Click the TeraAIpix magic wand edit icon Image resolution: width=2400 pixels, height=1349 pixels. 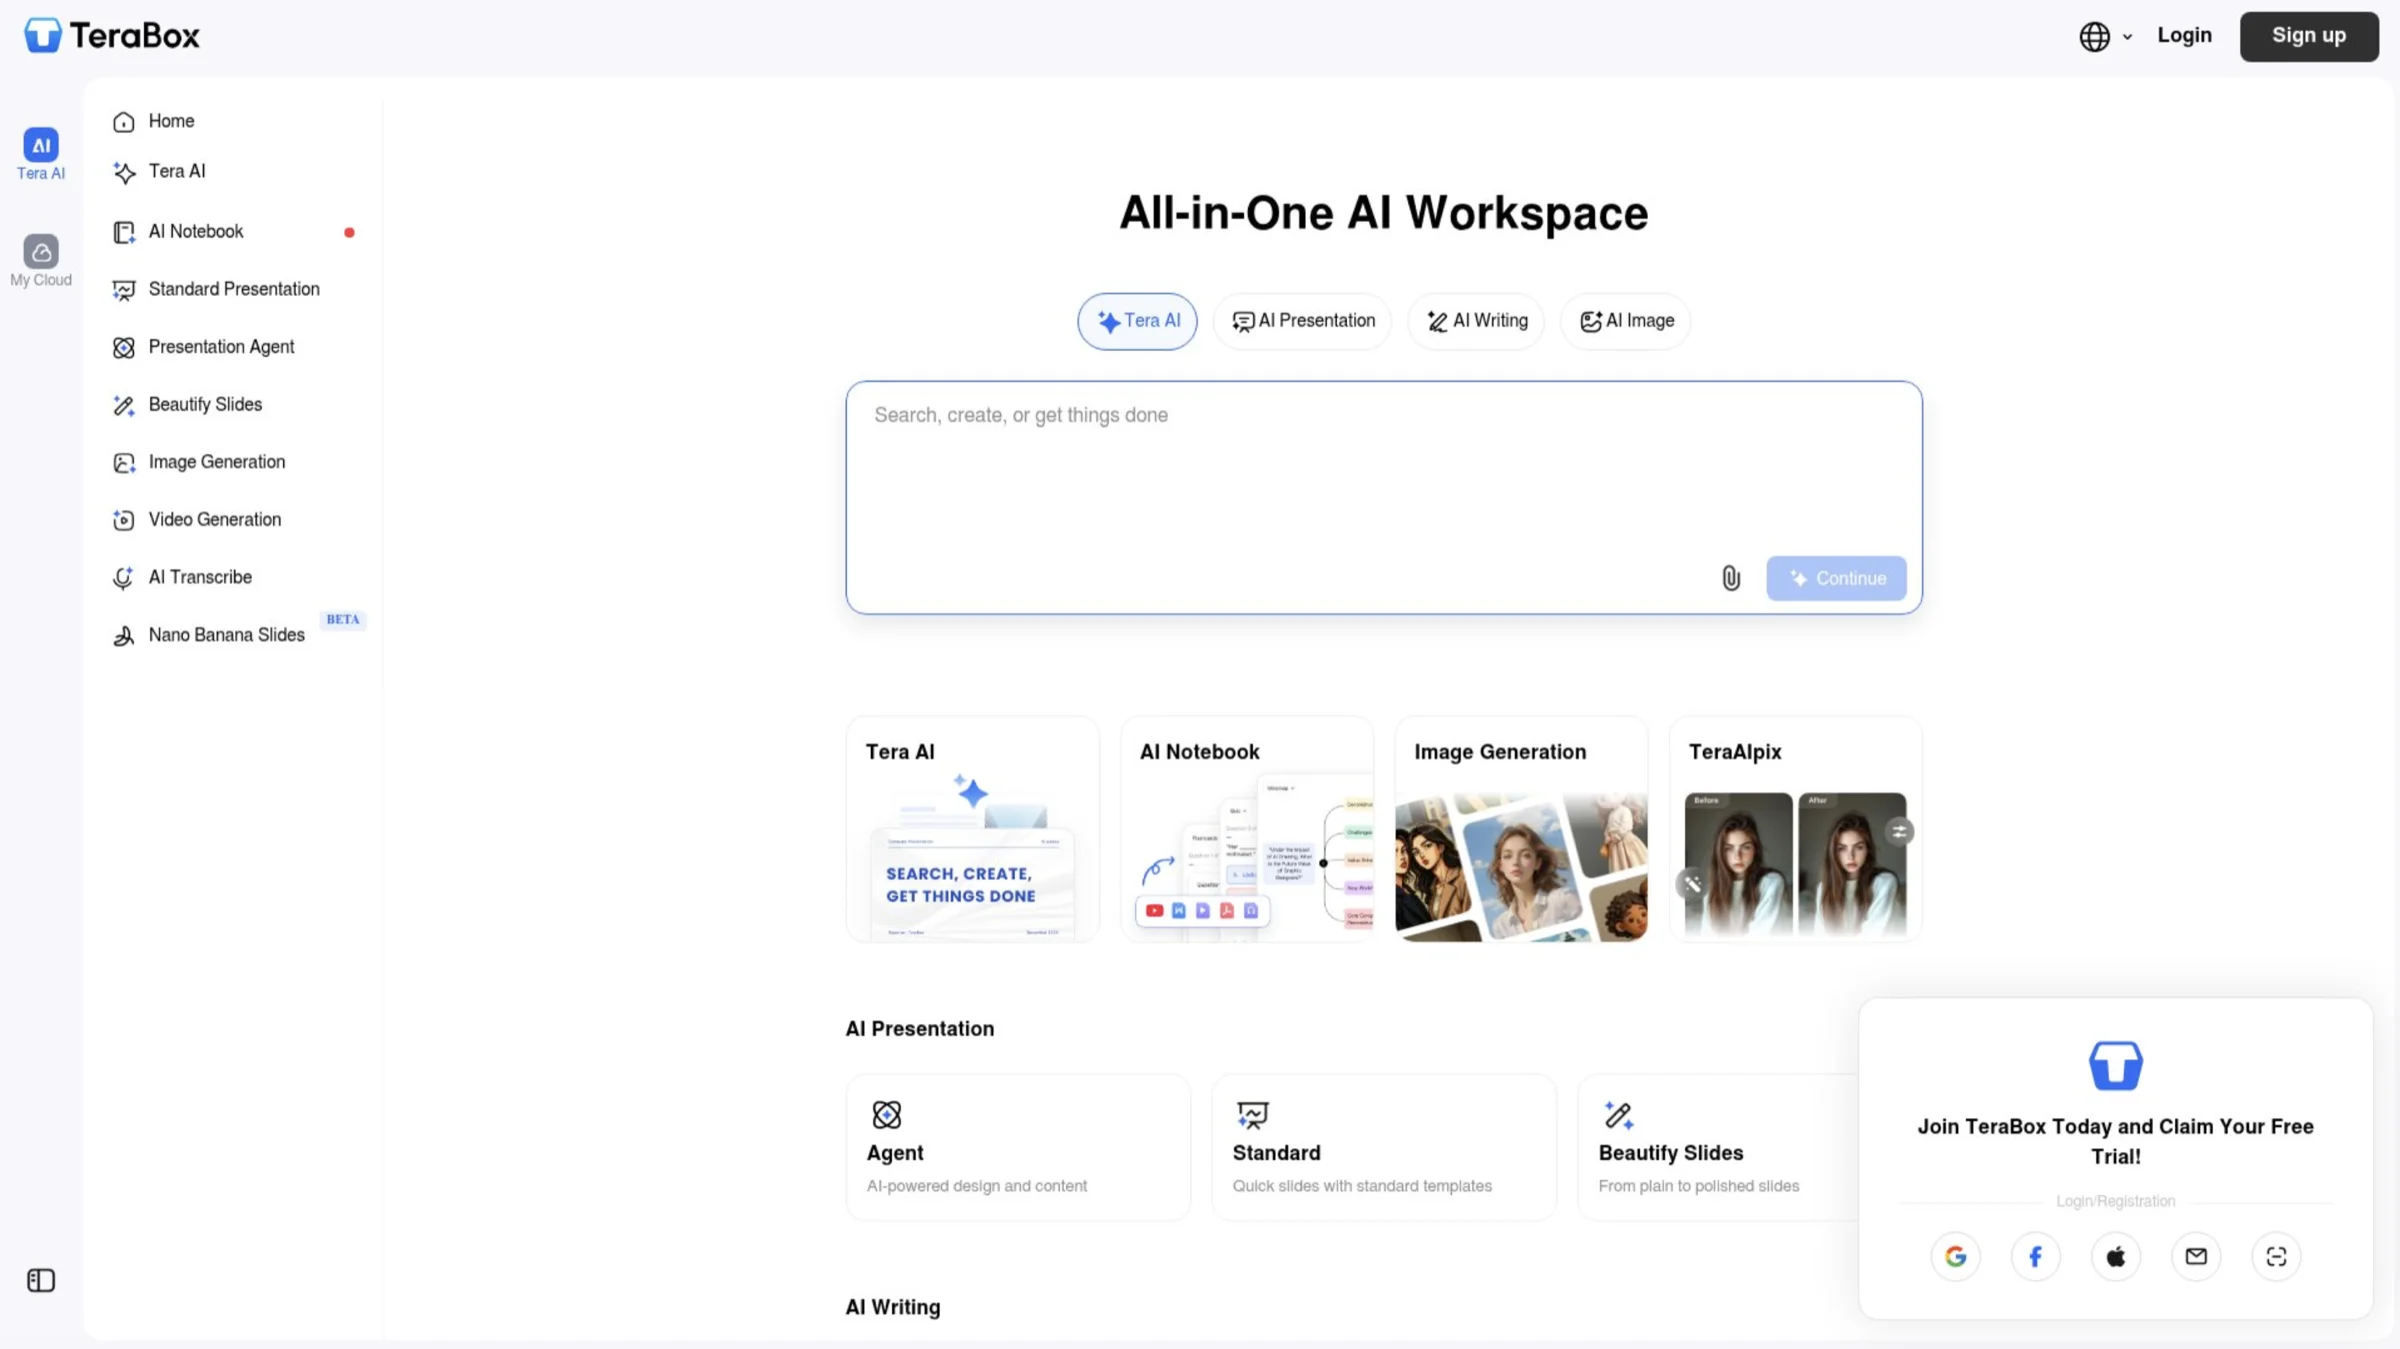[1692, 884]
